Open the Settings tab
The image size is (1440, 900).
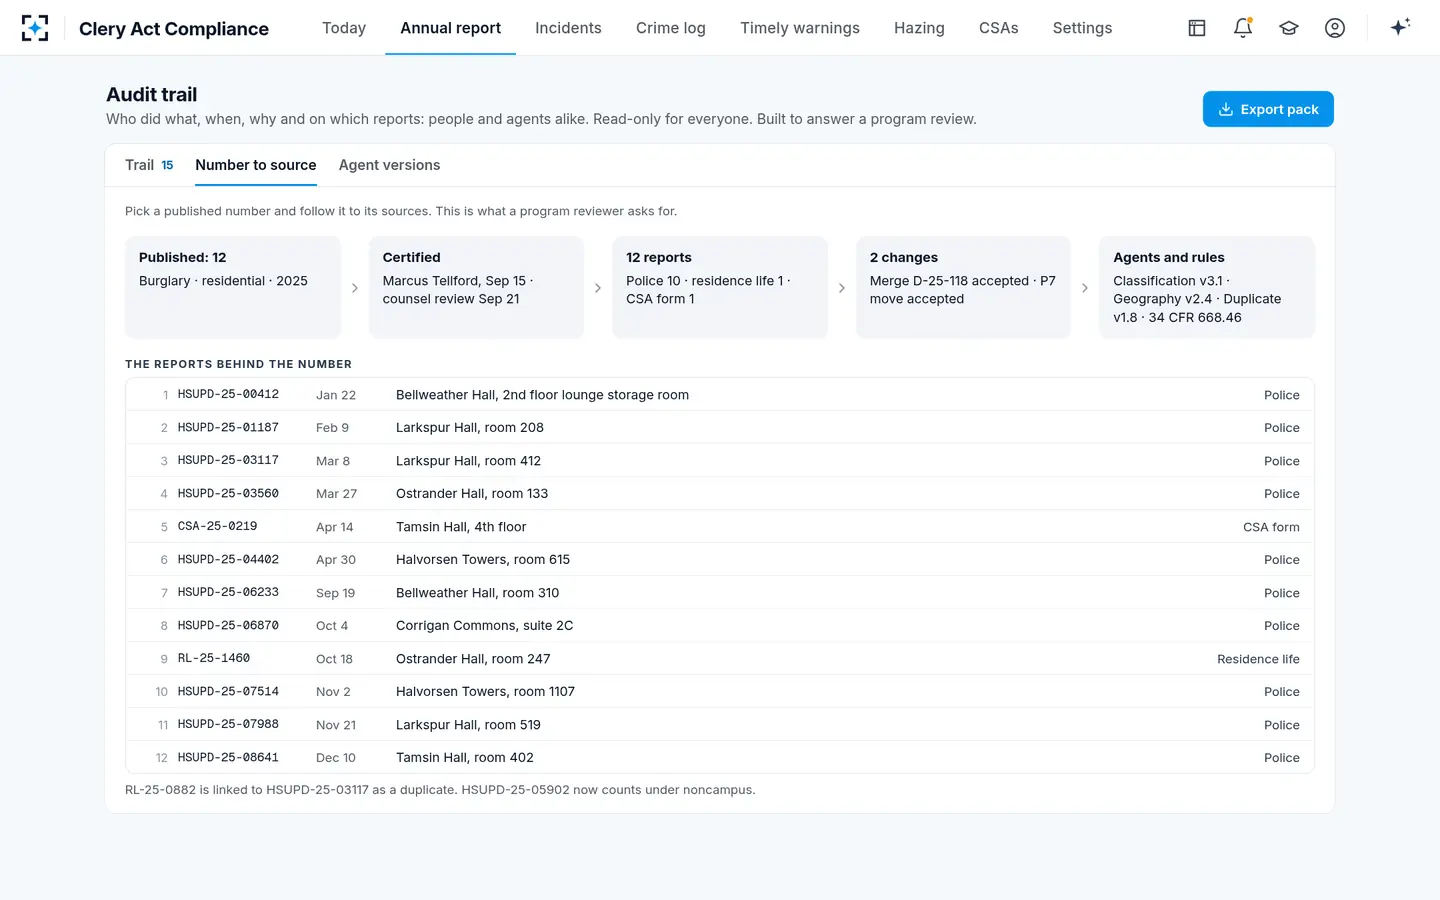1082,28
